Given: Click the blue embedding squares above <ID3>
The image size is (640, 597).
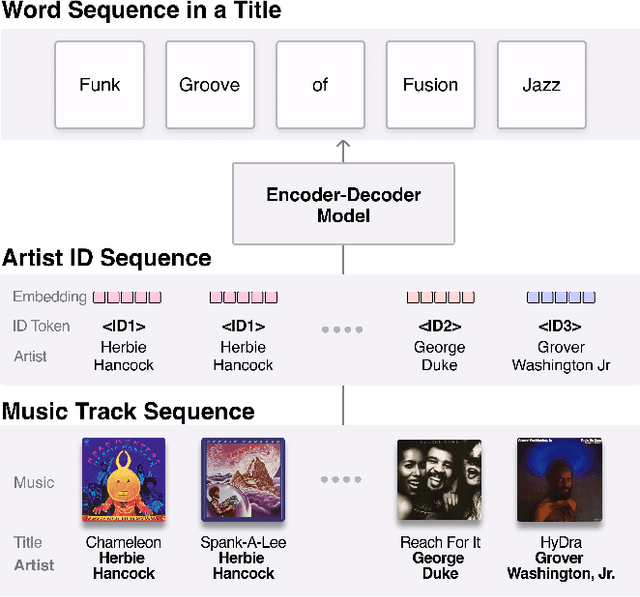Looking at the screenshot, I should point(560,297).
